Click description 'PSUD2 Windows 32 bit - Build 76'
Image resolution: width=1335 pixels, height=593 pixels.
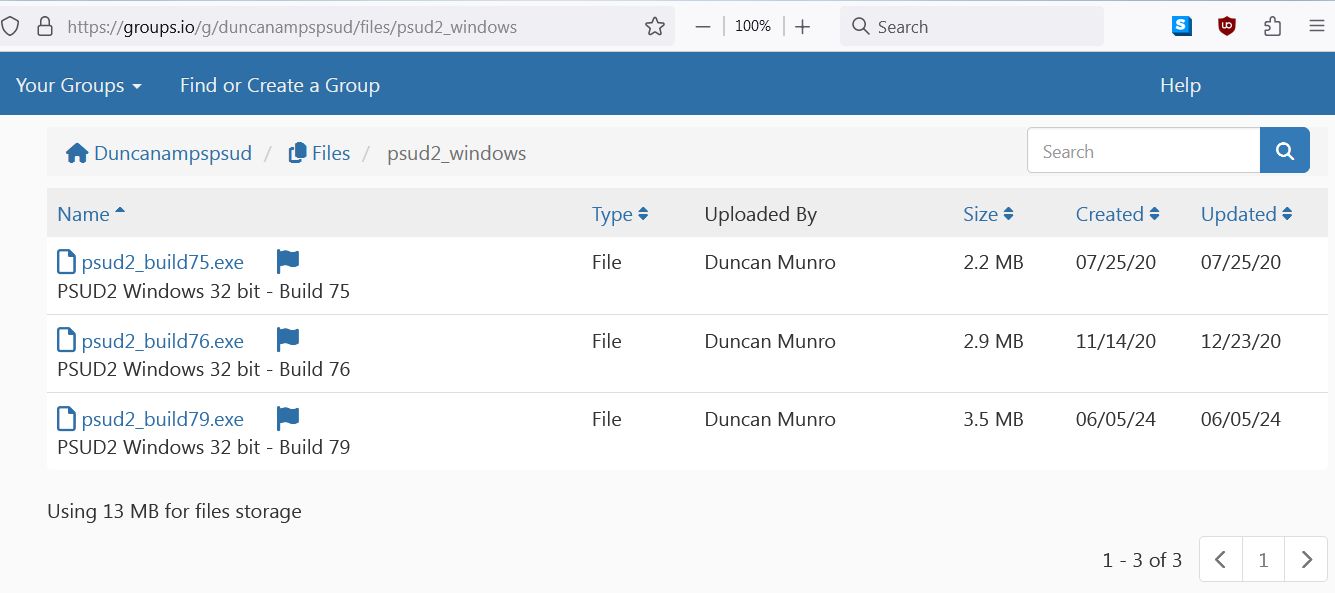pyautogui.click(x=204, y=370)
